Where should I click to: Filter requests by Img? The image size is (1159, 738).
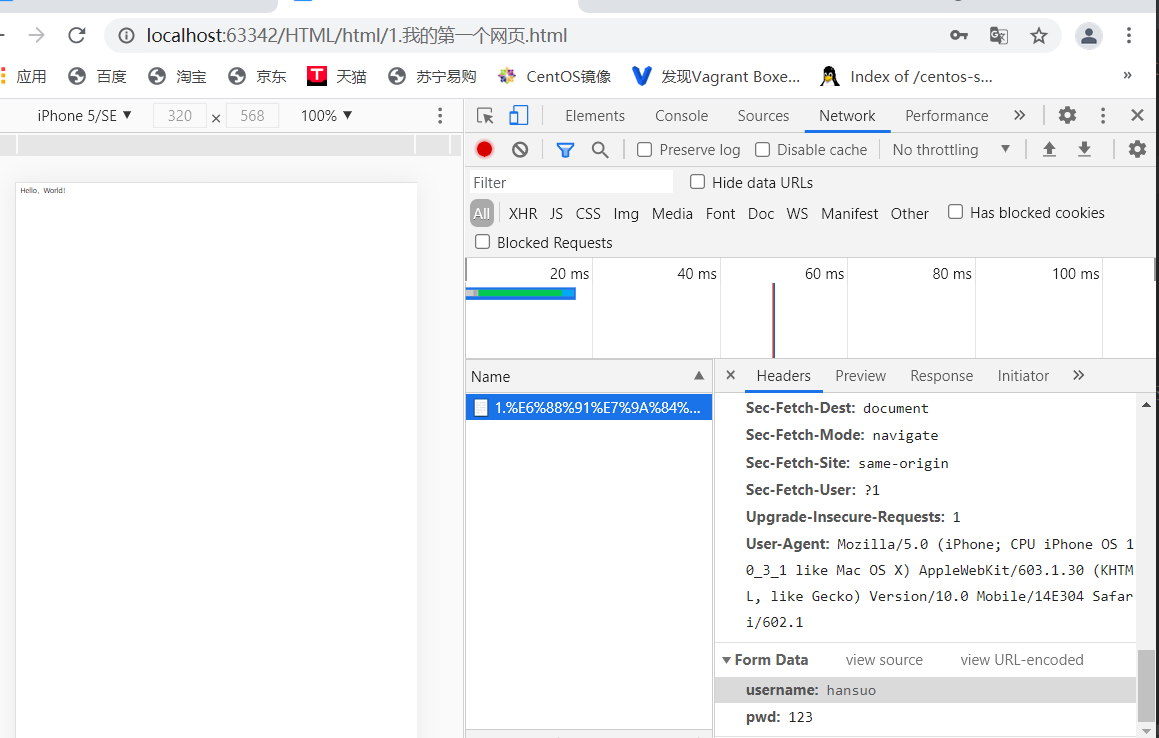[625, 214]
